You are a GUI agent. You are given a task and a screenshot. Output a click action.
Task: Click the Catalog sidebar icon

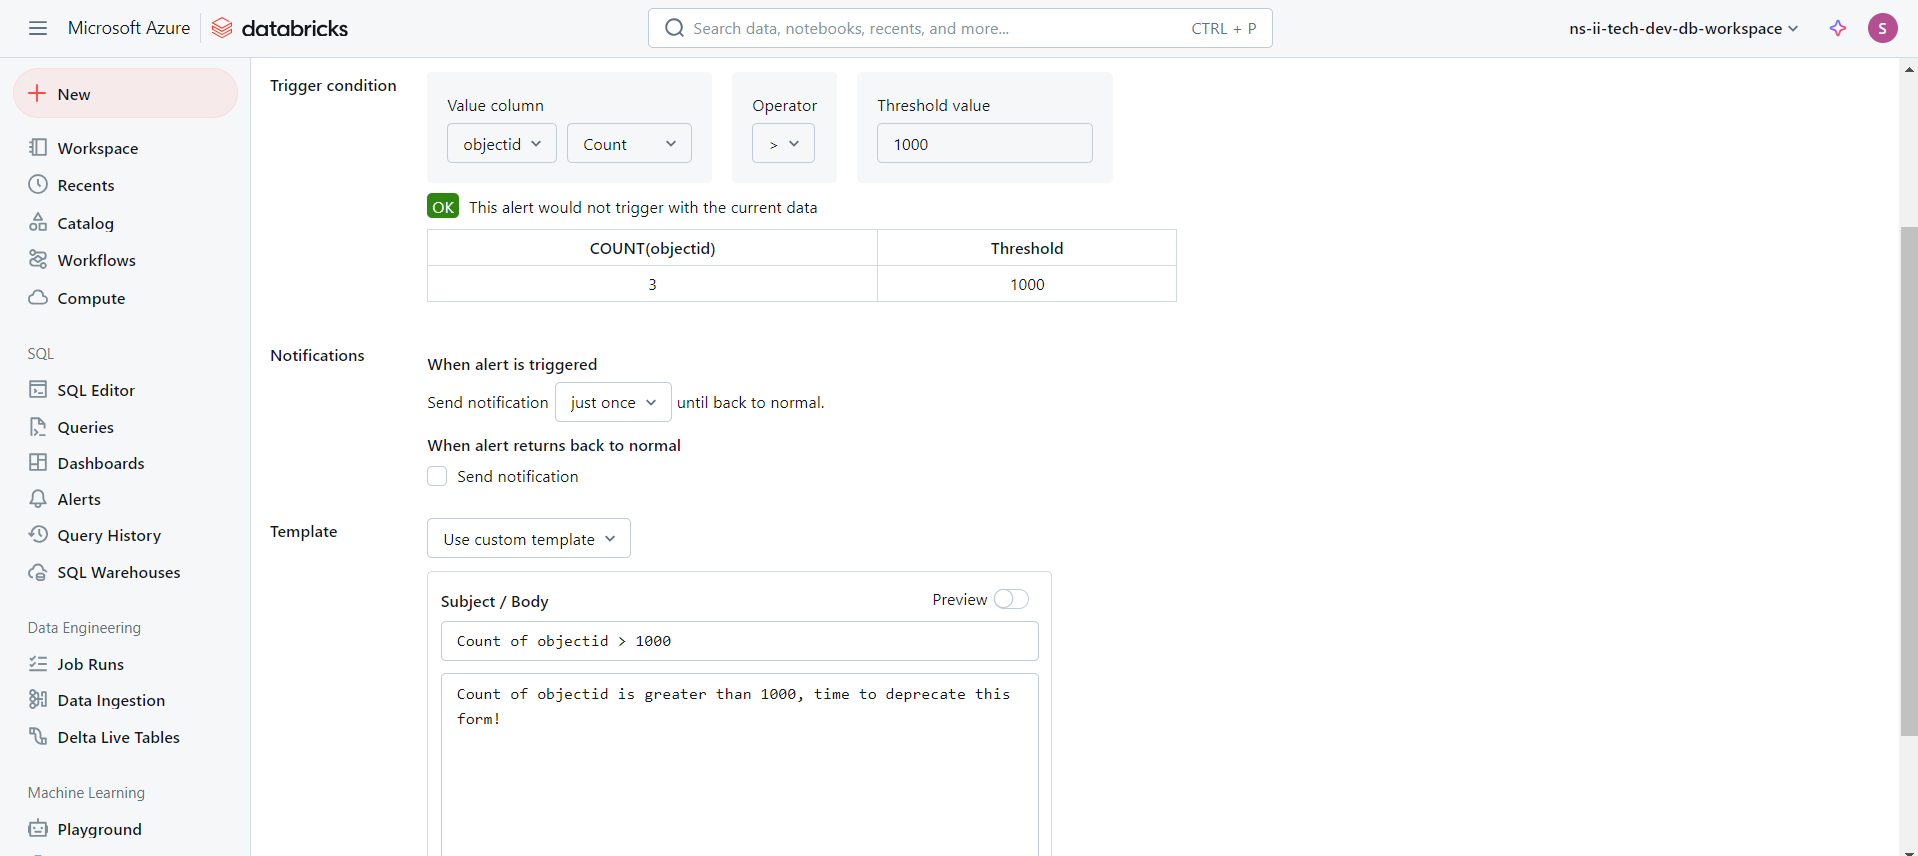coord(38,222)
